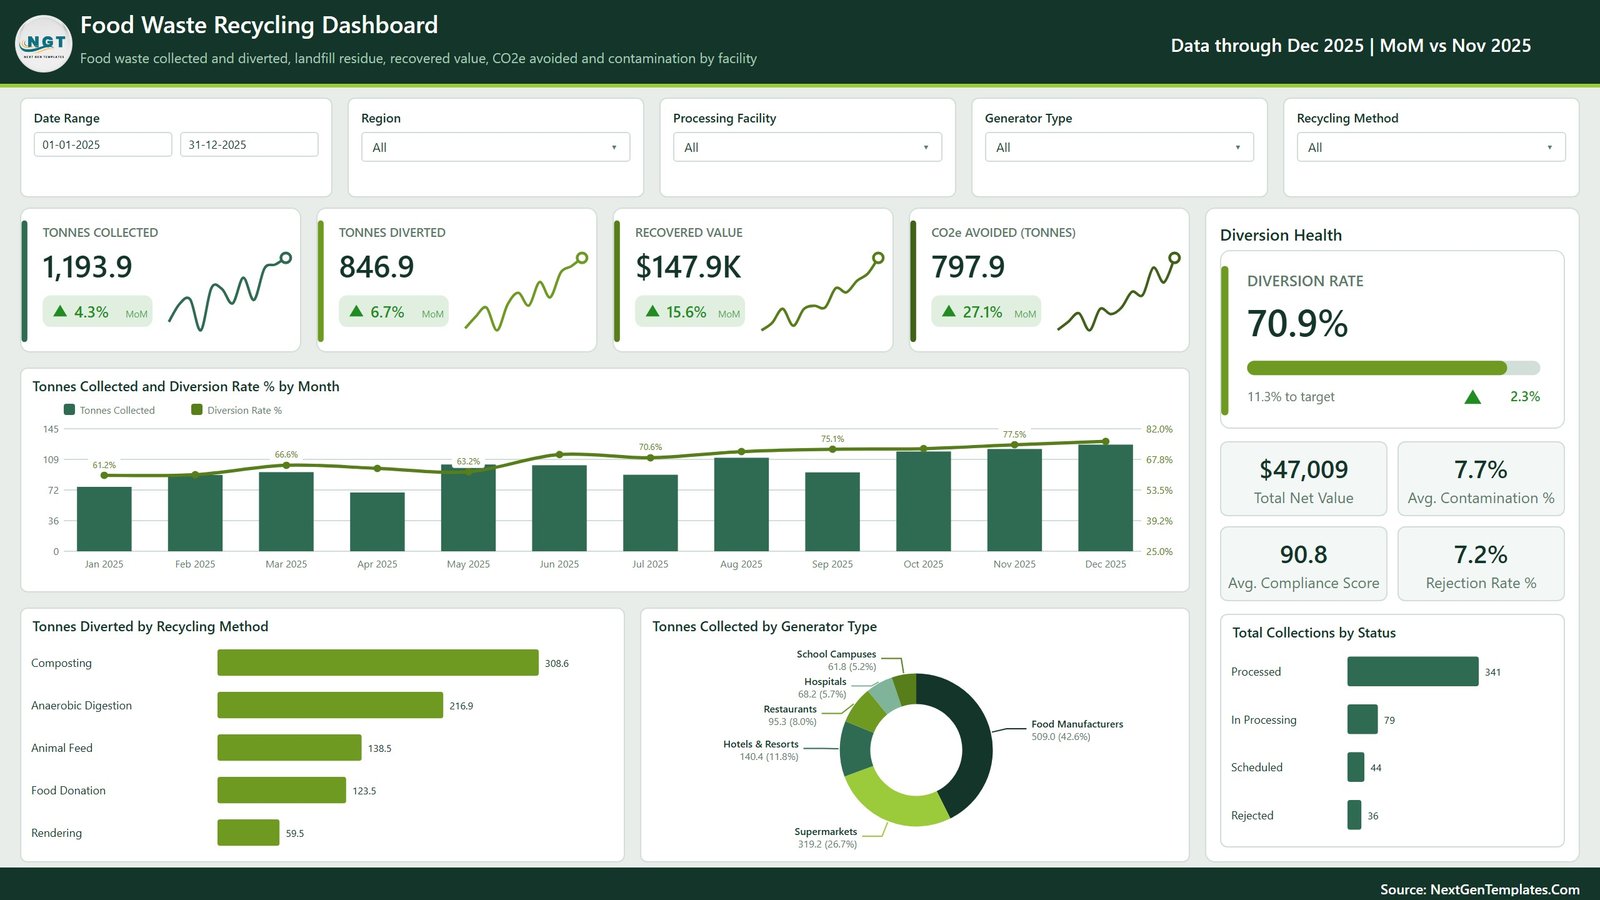Select the Avg. Compliance Score card
The image size is (1600, 900).
coord(1304,564)
